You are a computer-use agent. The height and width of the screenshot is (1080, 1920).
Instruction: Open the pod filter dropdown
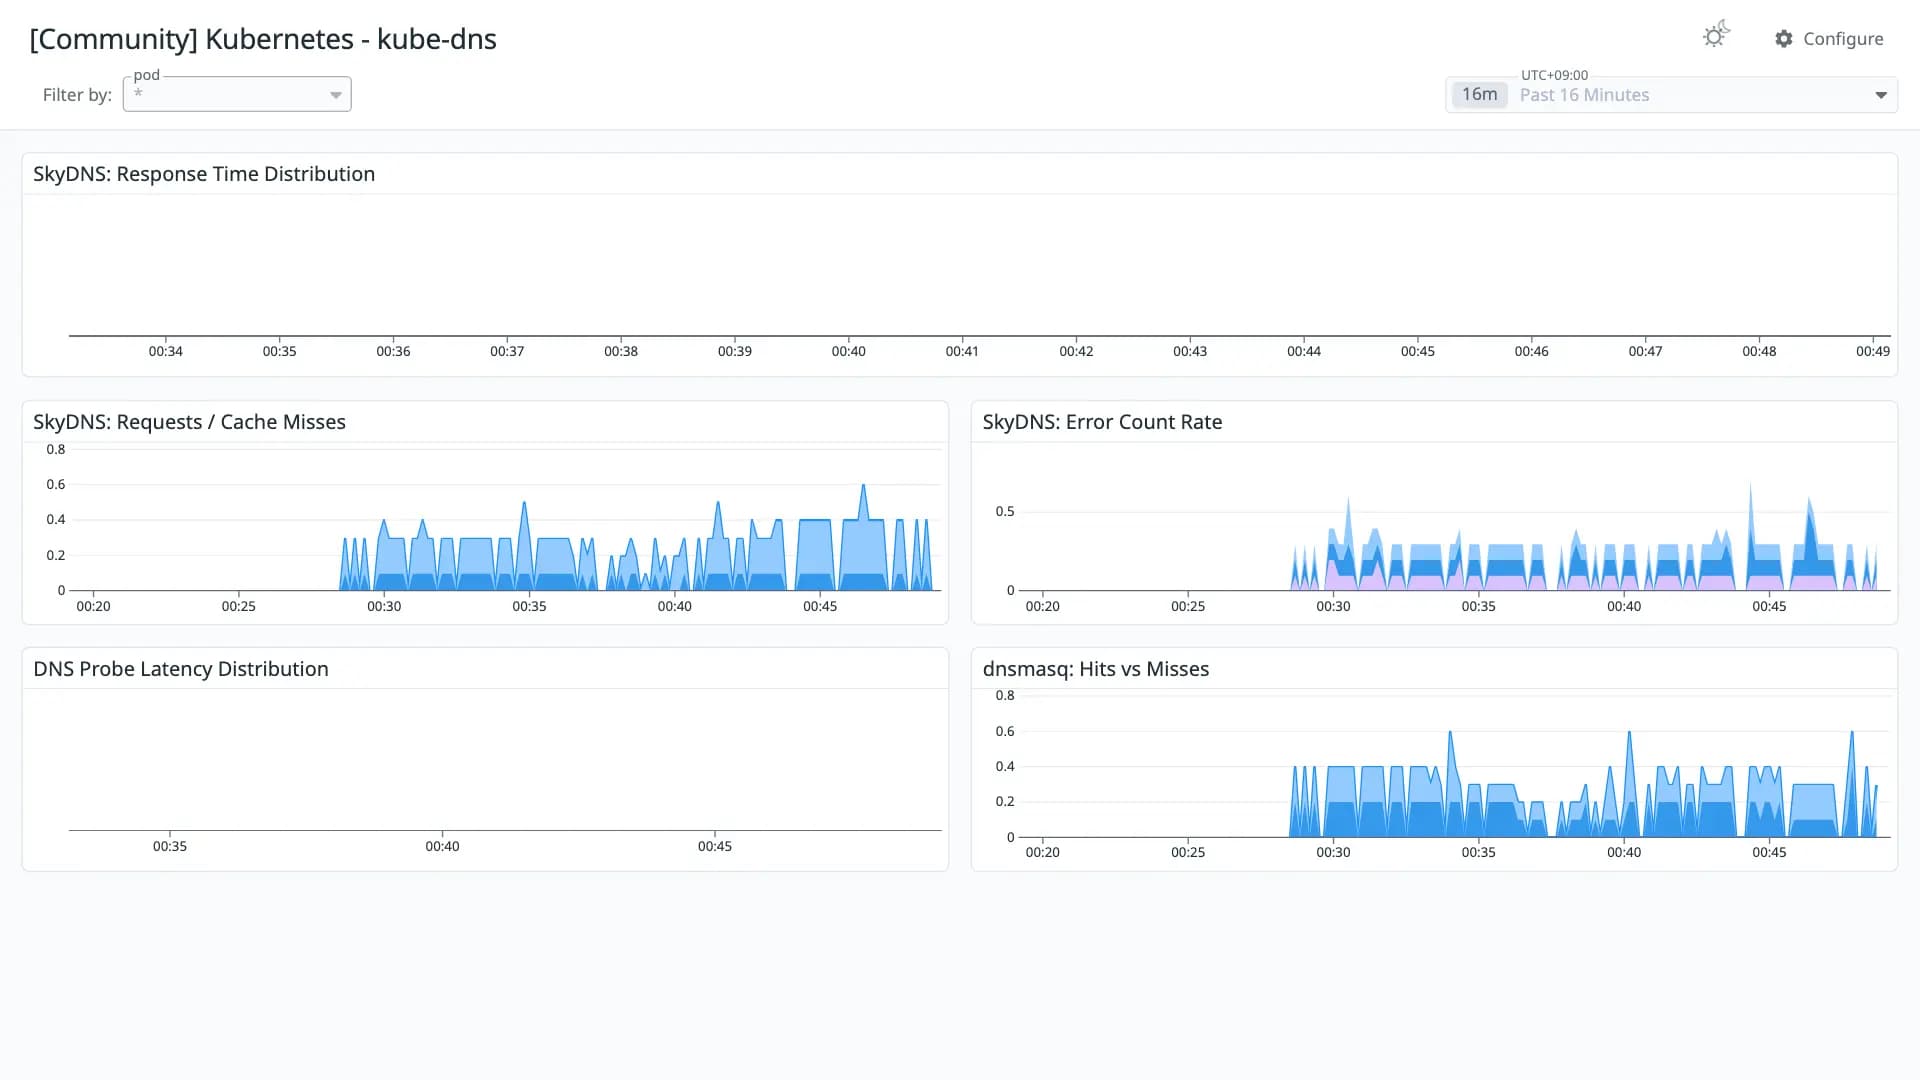coord(237,94)
